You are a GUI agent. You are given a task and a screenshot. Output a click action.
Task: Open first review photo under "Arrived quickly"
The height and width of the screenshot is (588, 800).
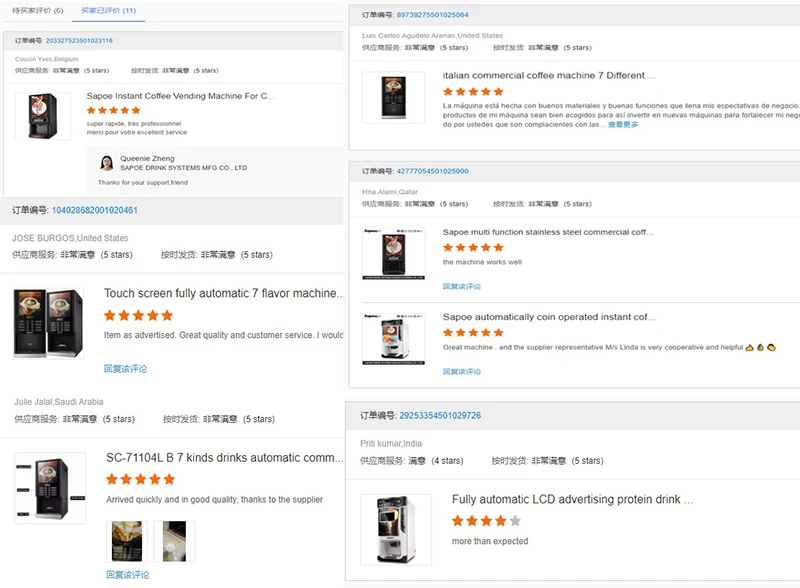click(127, 541)
